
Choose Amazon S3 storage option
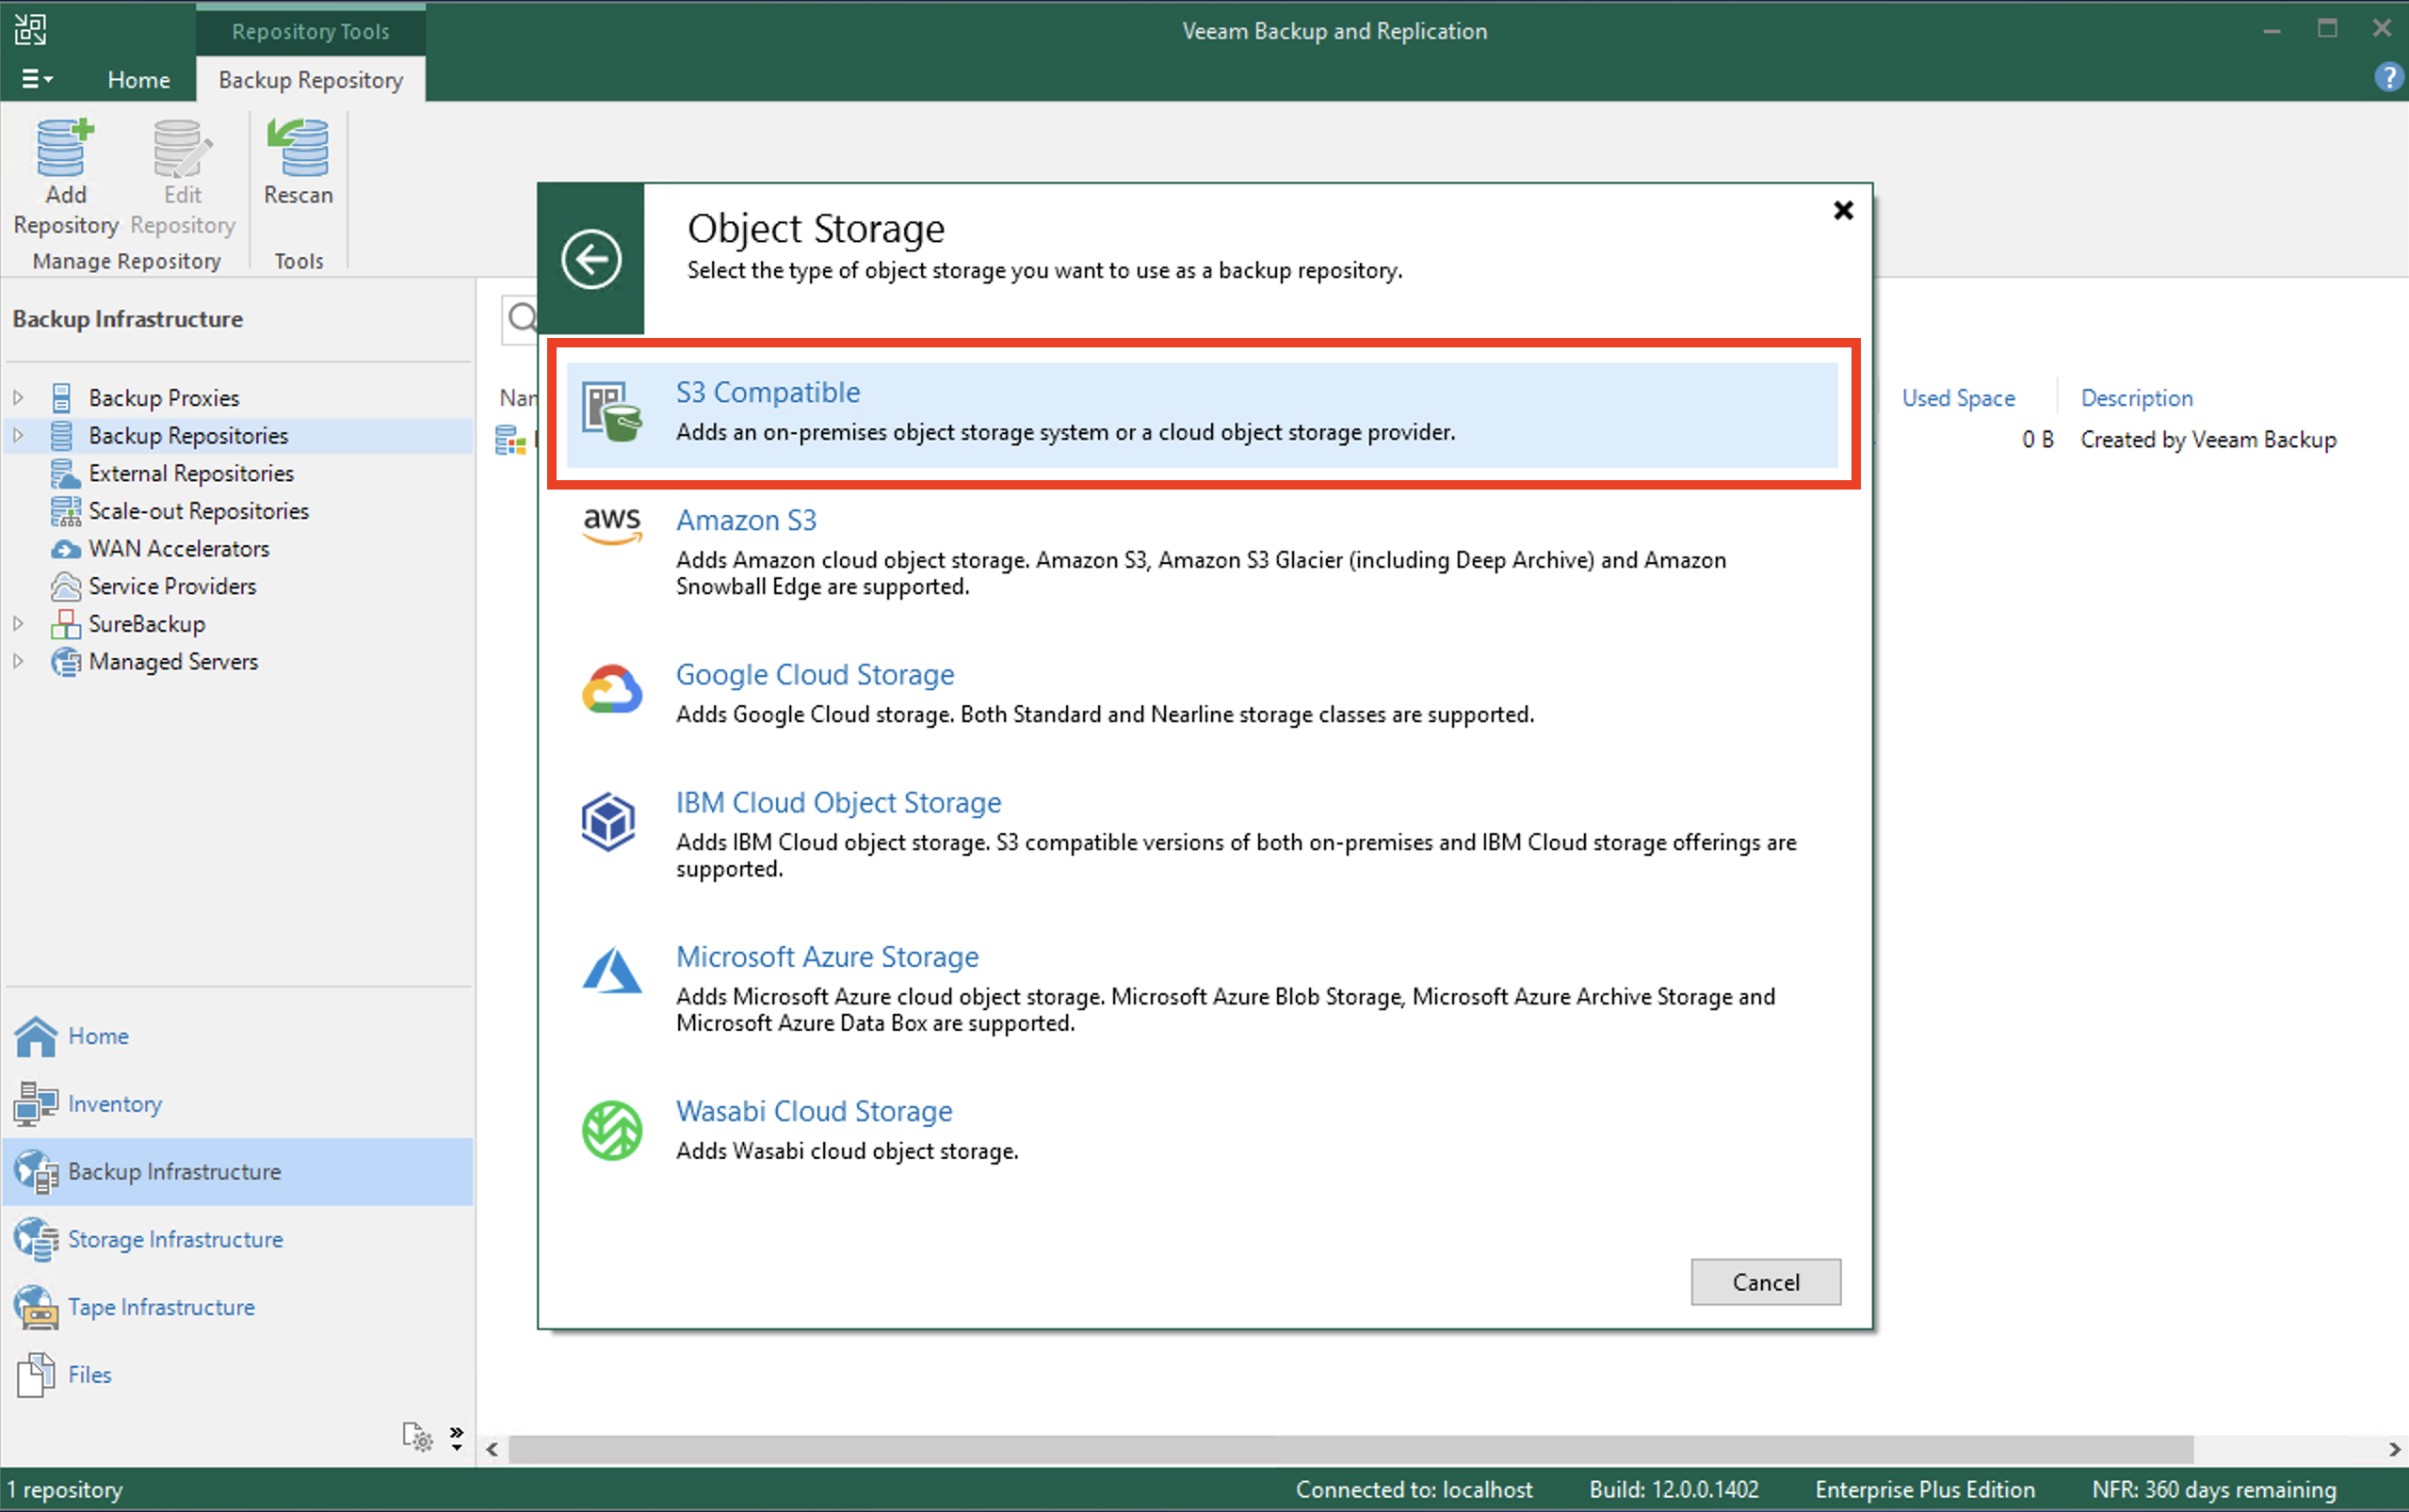coord(1202,553)
